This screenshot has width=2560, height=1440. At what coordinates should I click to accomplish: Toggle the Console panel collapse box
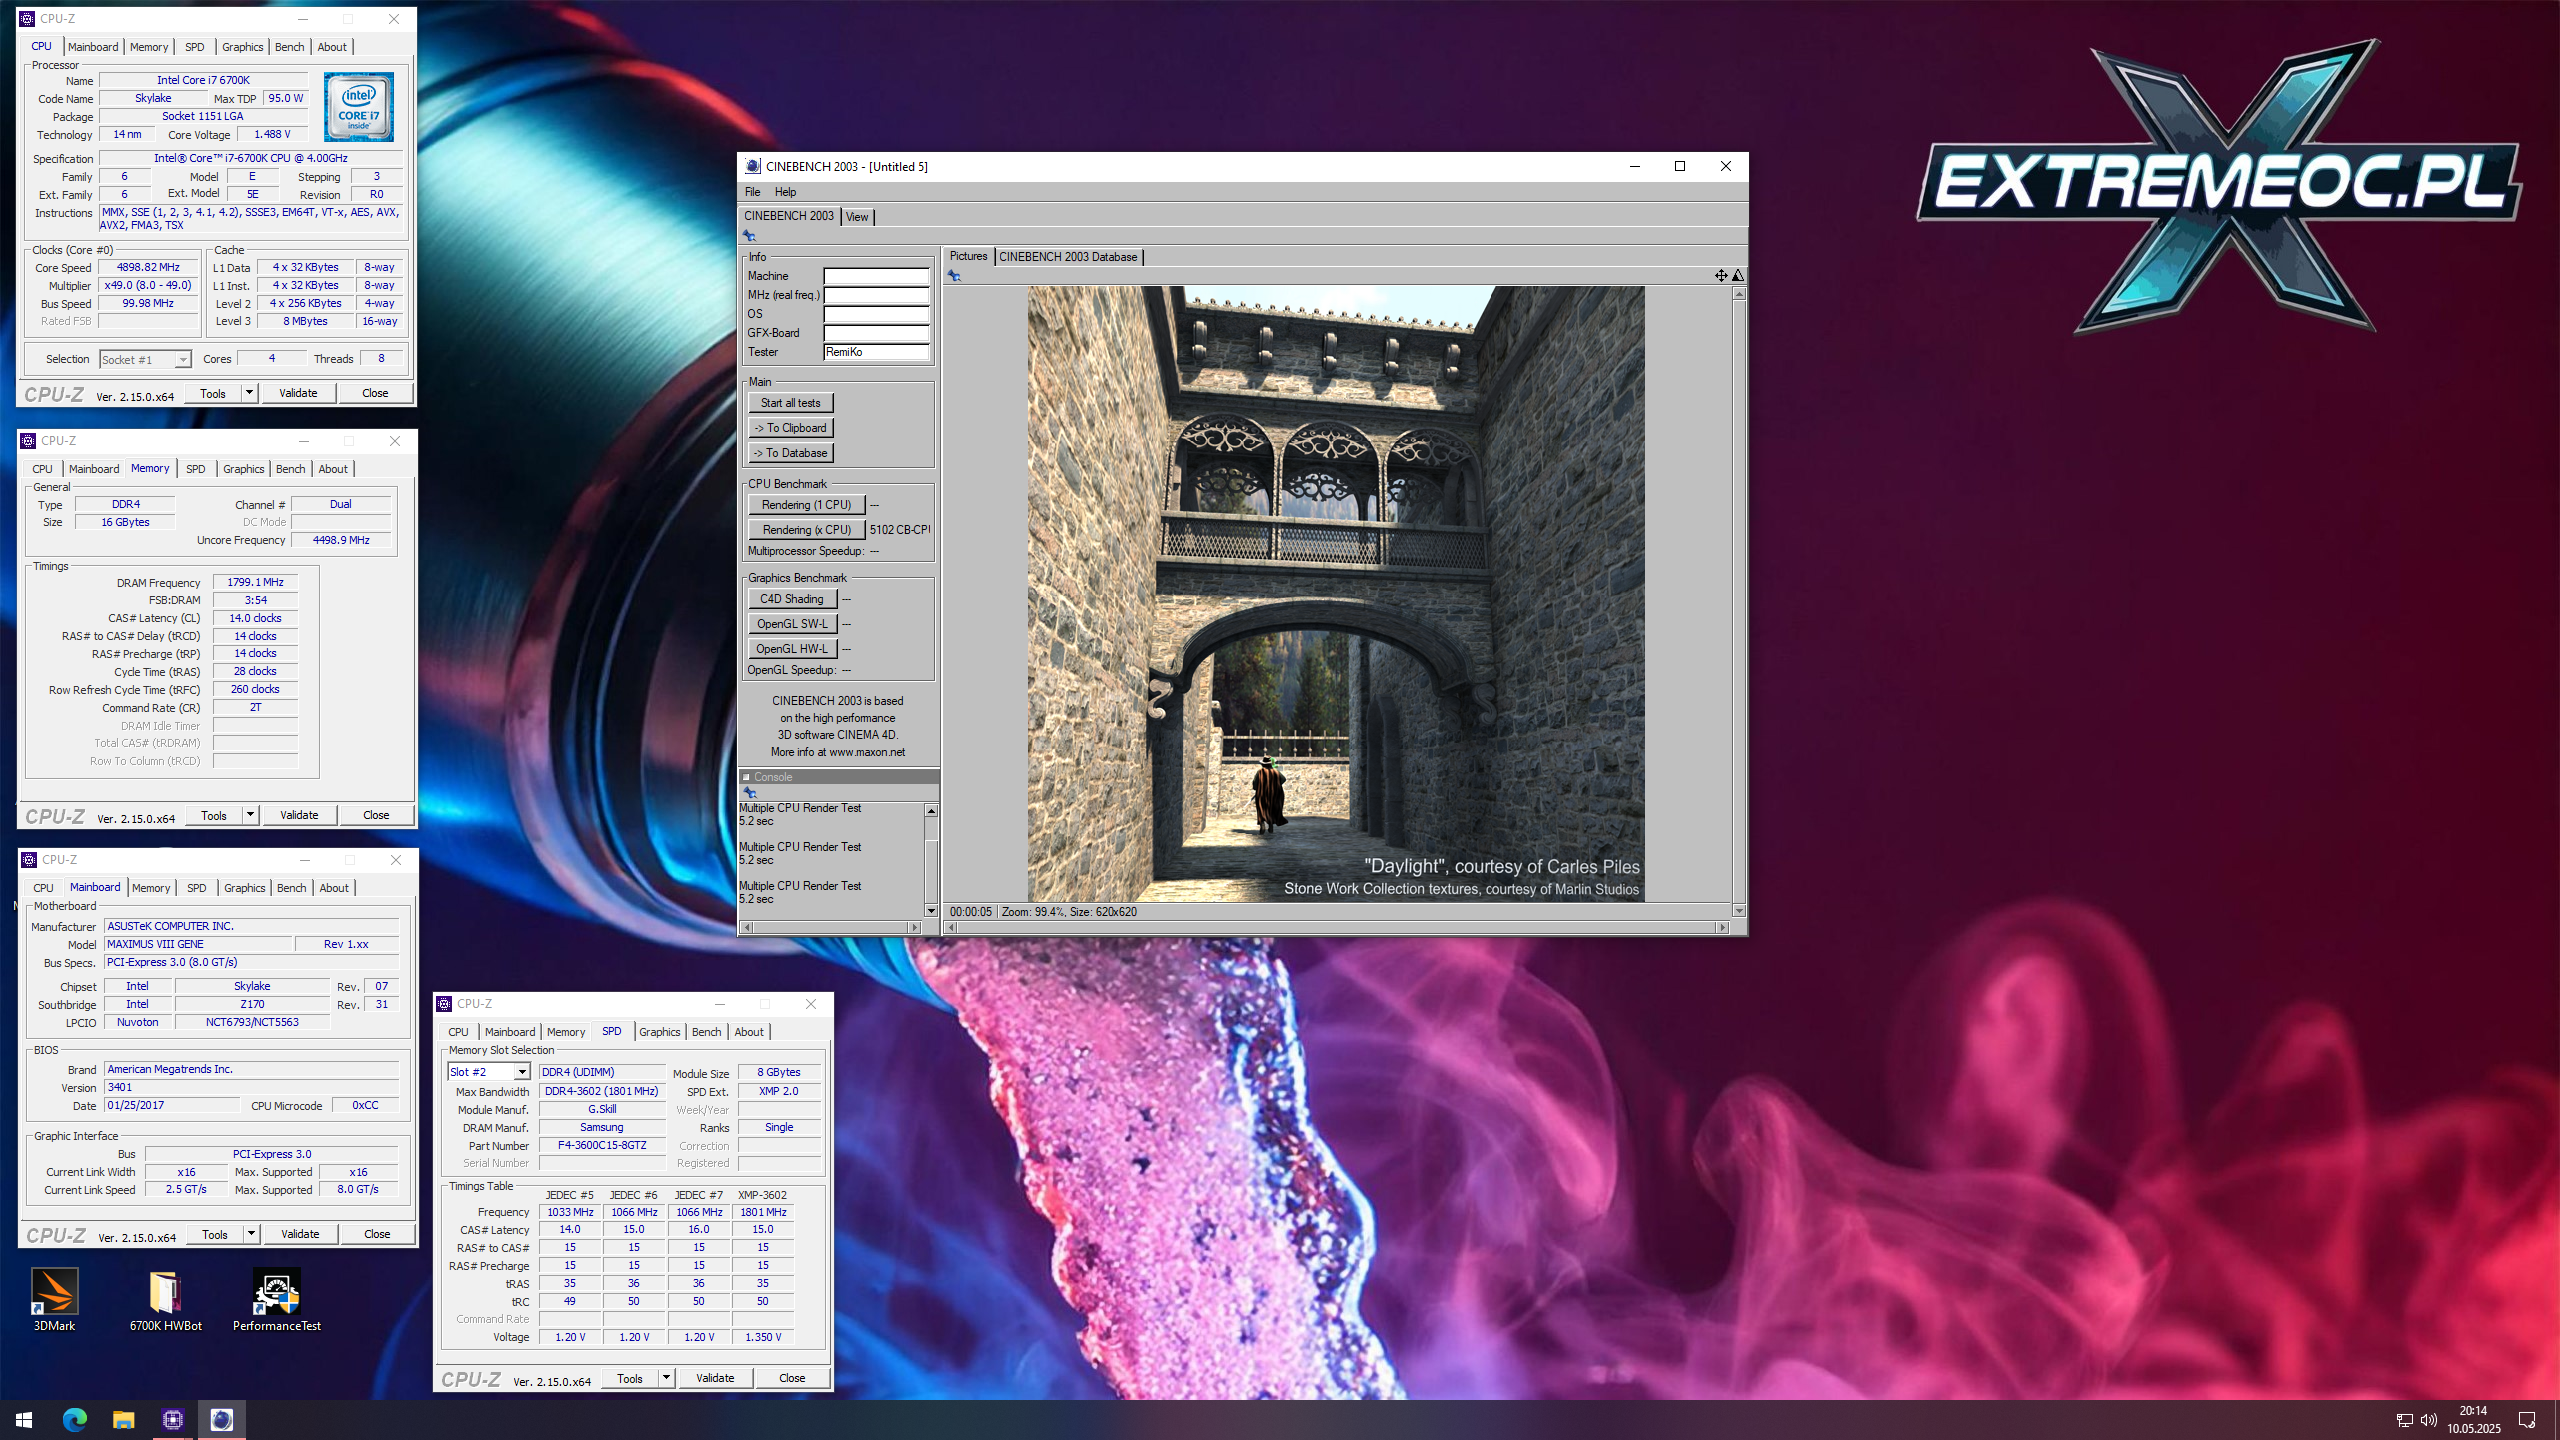coord(746,777)
